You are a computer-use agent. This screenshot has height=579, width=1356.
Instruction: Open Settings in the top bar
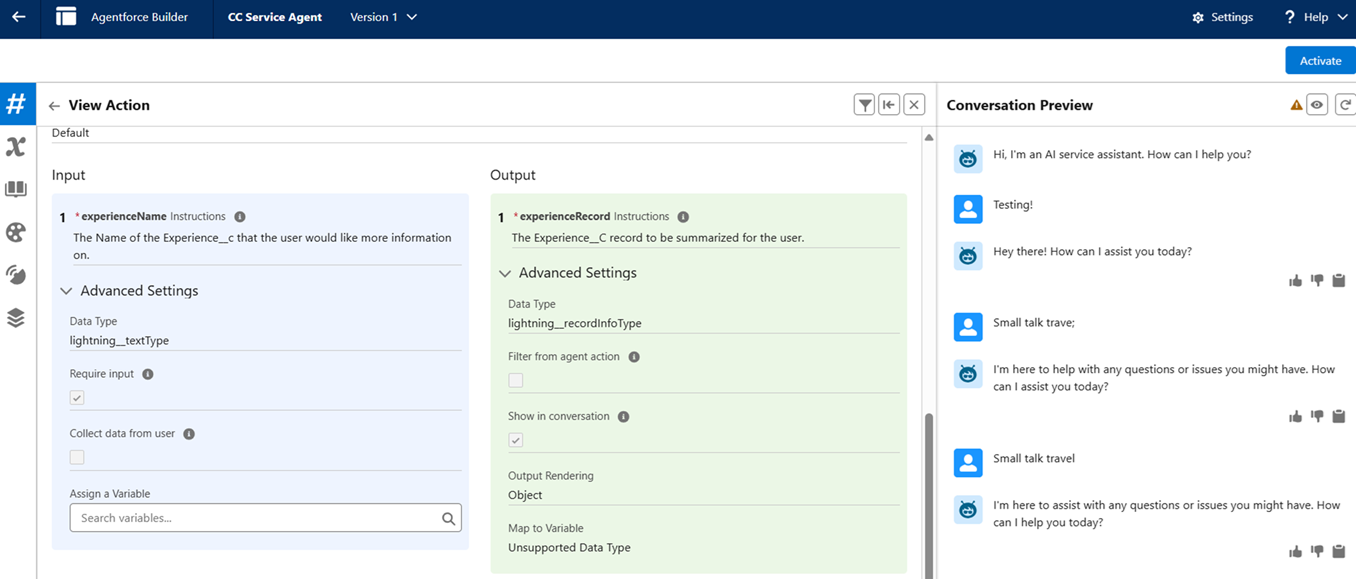tap(1222, 17)
